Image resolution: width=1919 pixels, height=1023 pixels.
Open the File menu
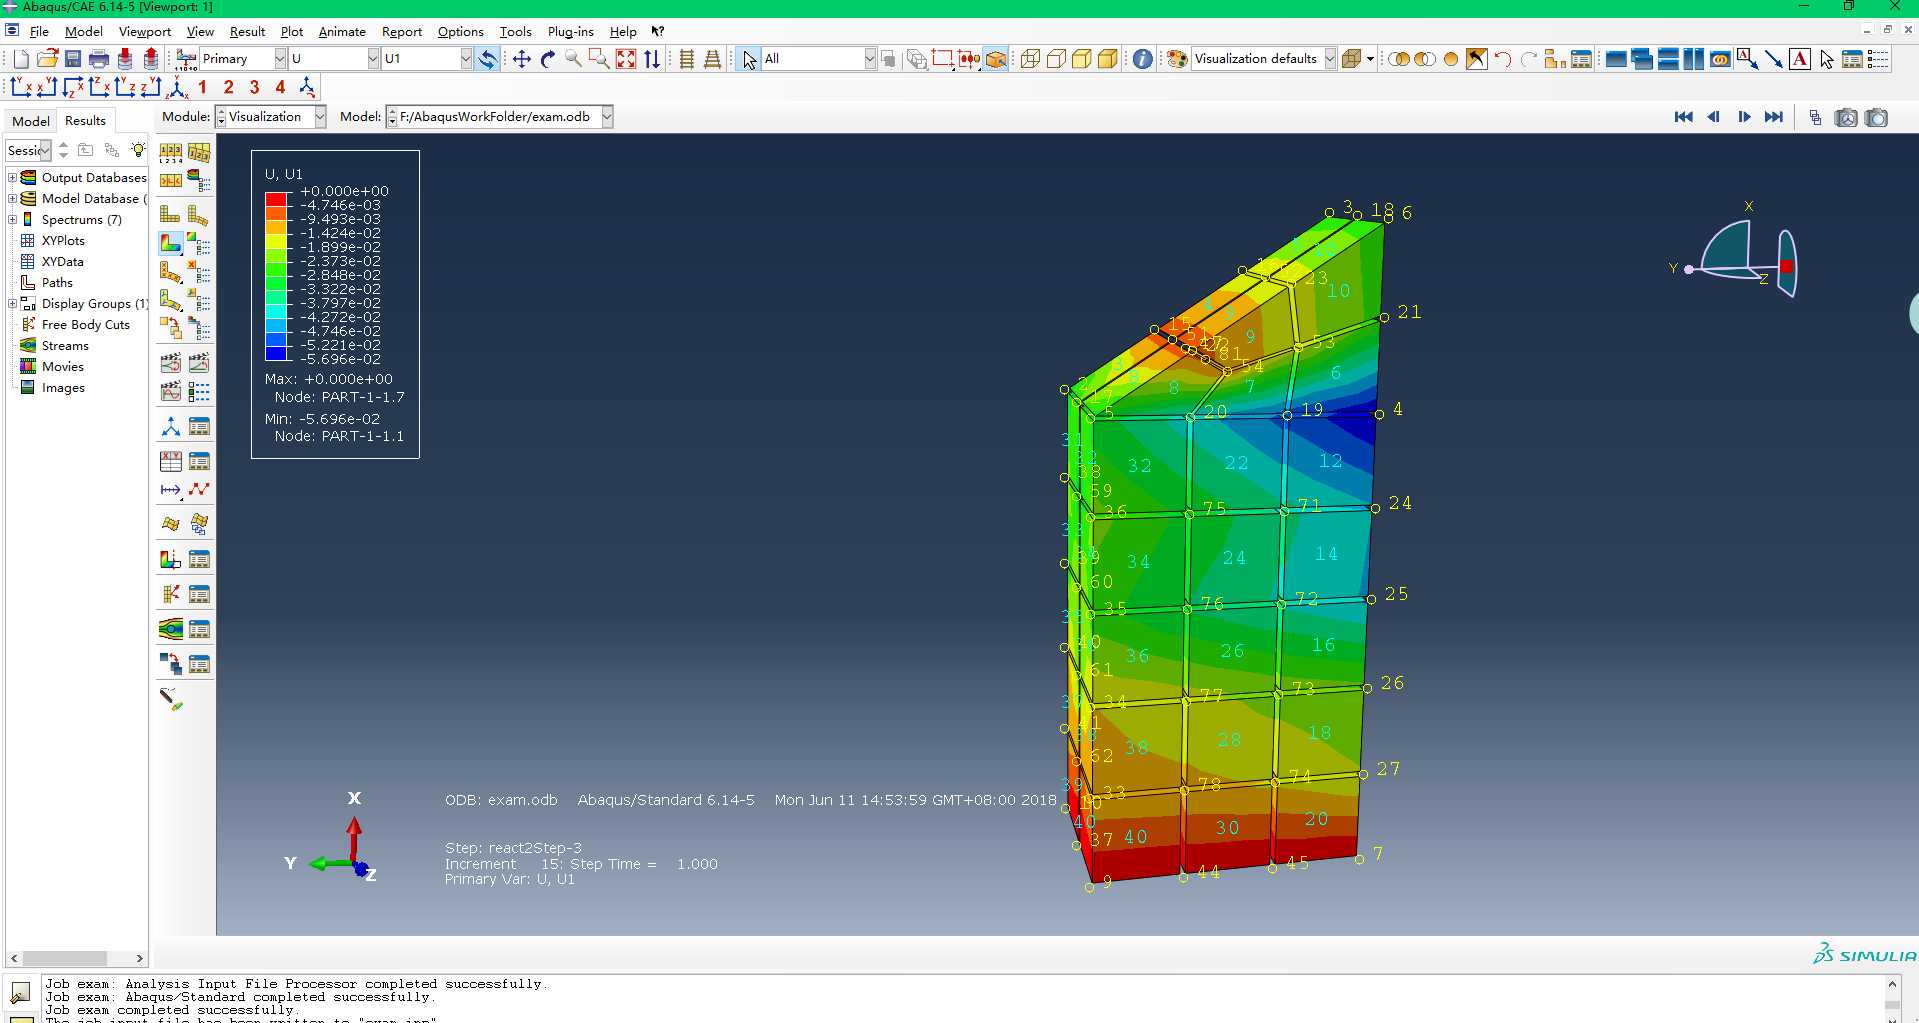tap(39, 32)
